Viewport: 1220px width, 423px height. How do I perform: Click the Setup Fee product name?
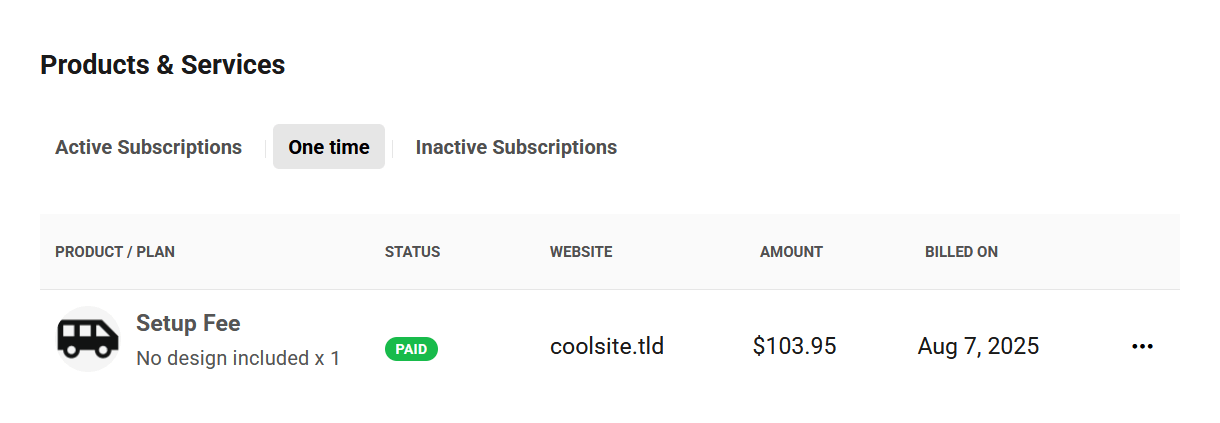pos(188,323)
